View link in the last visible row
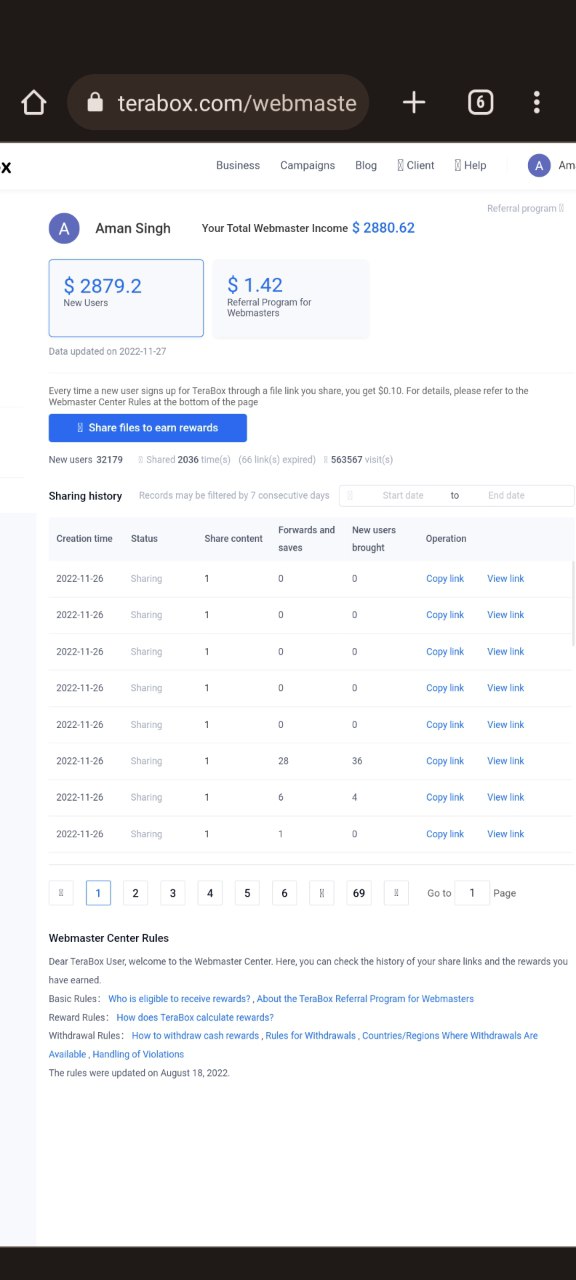 505,834
